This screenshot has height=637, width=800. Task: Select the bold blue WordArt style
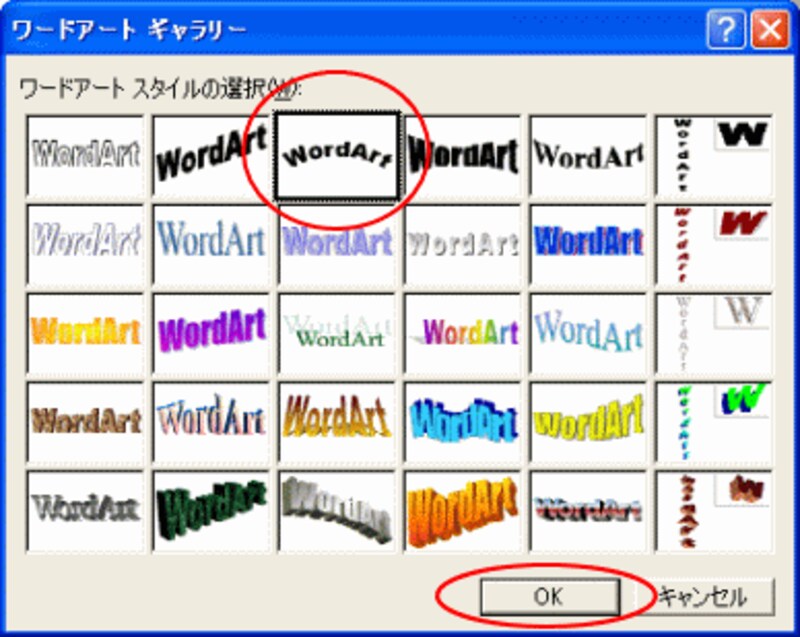pos(588,244)
